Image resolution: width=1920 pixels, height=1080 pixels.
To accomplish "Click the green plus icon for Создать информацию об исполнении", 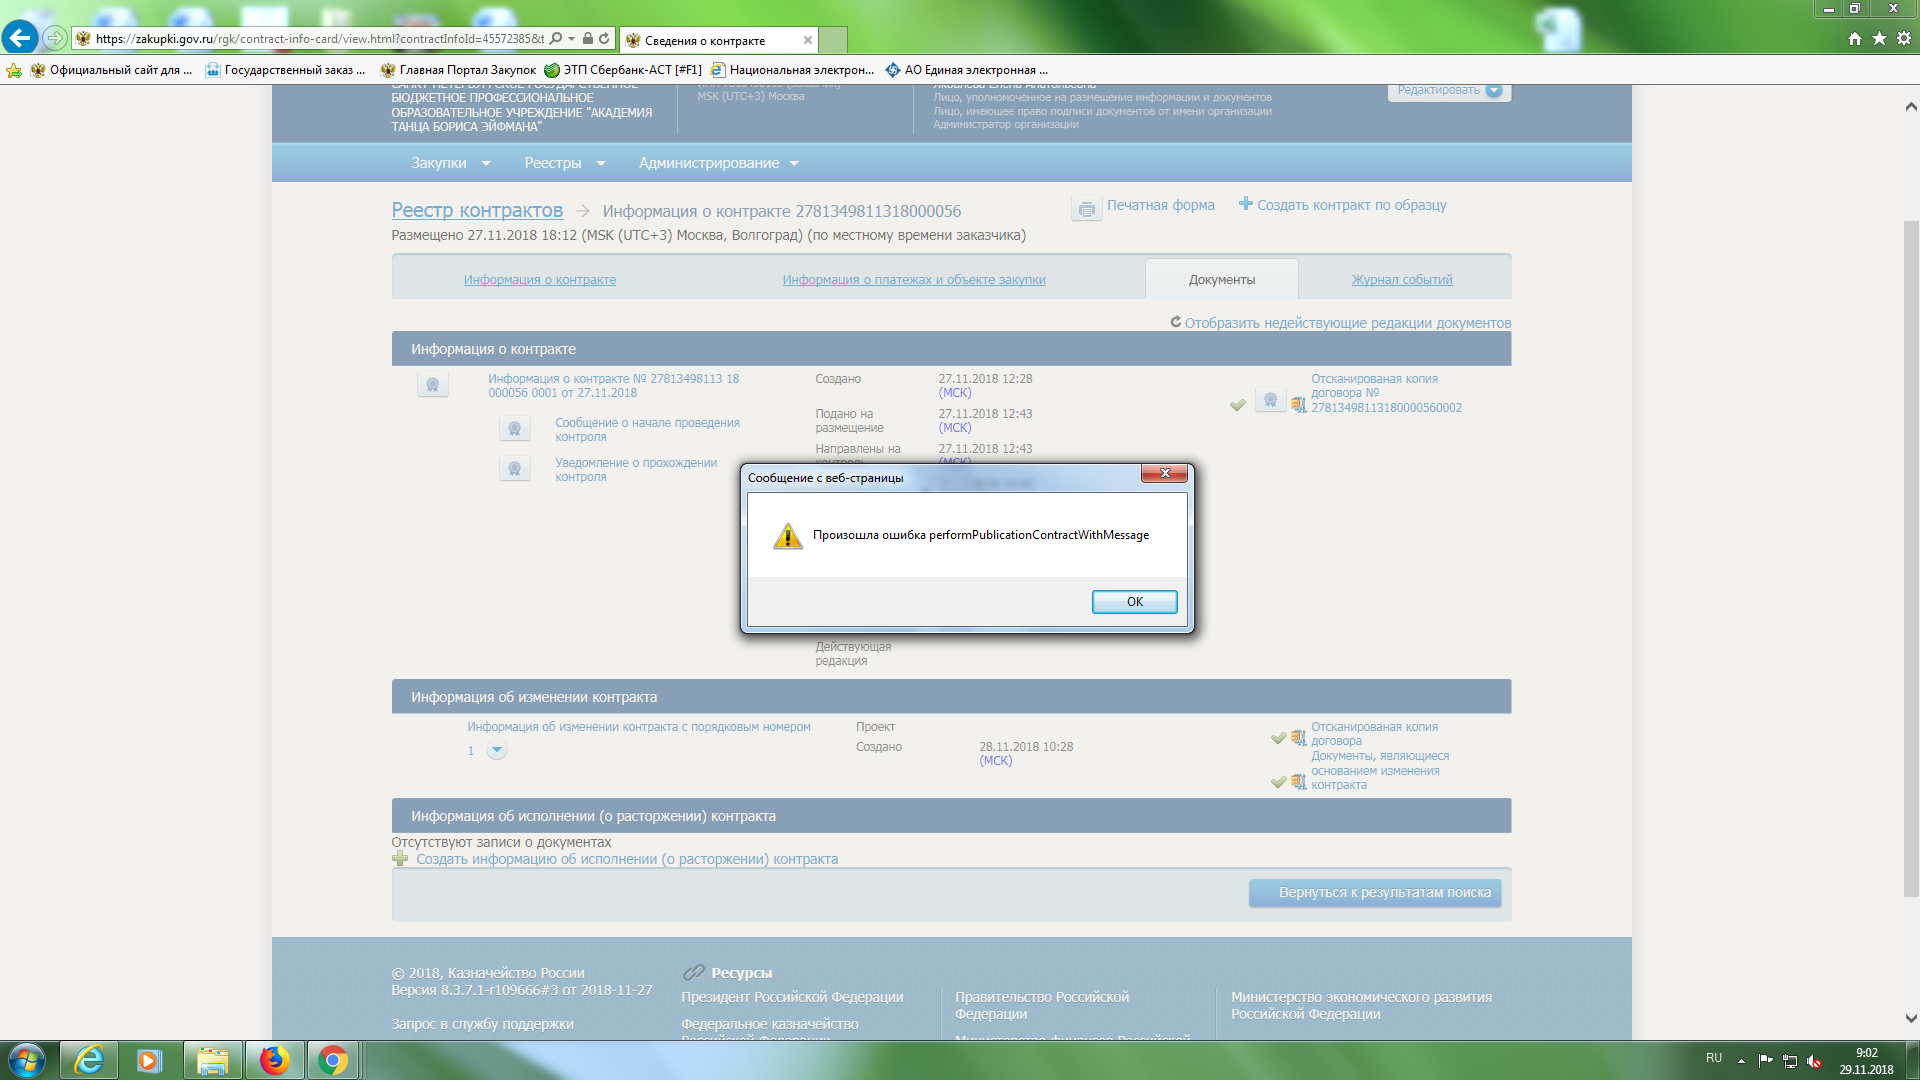I will click(x=400, y=859).
